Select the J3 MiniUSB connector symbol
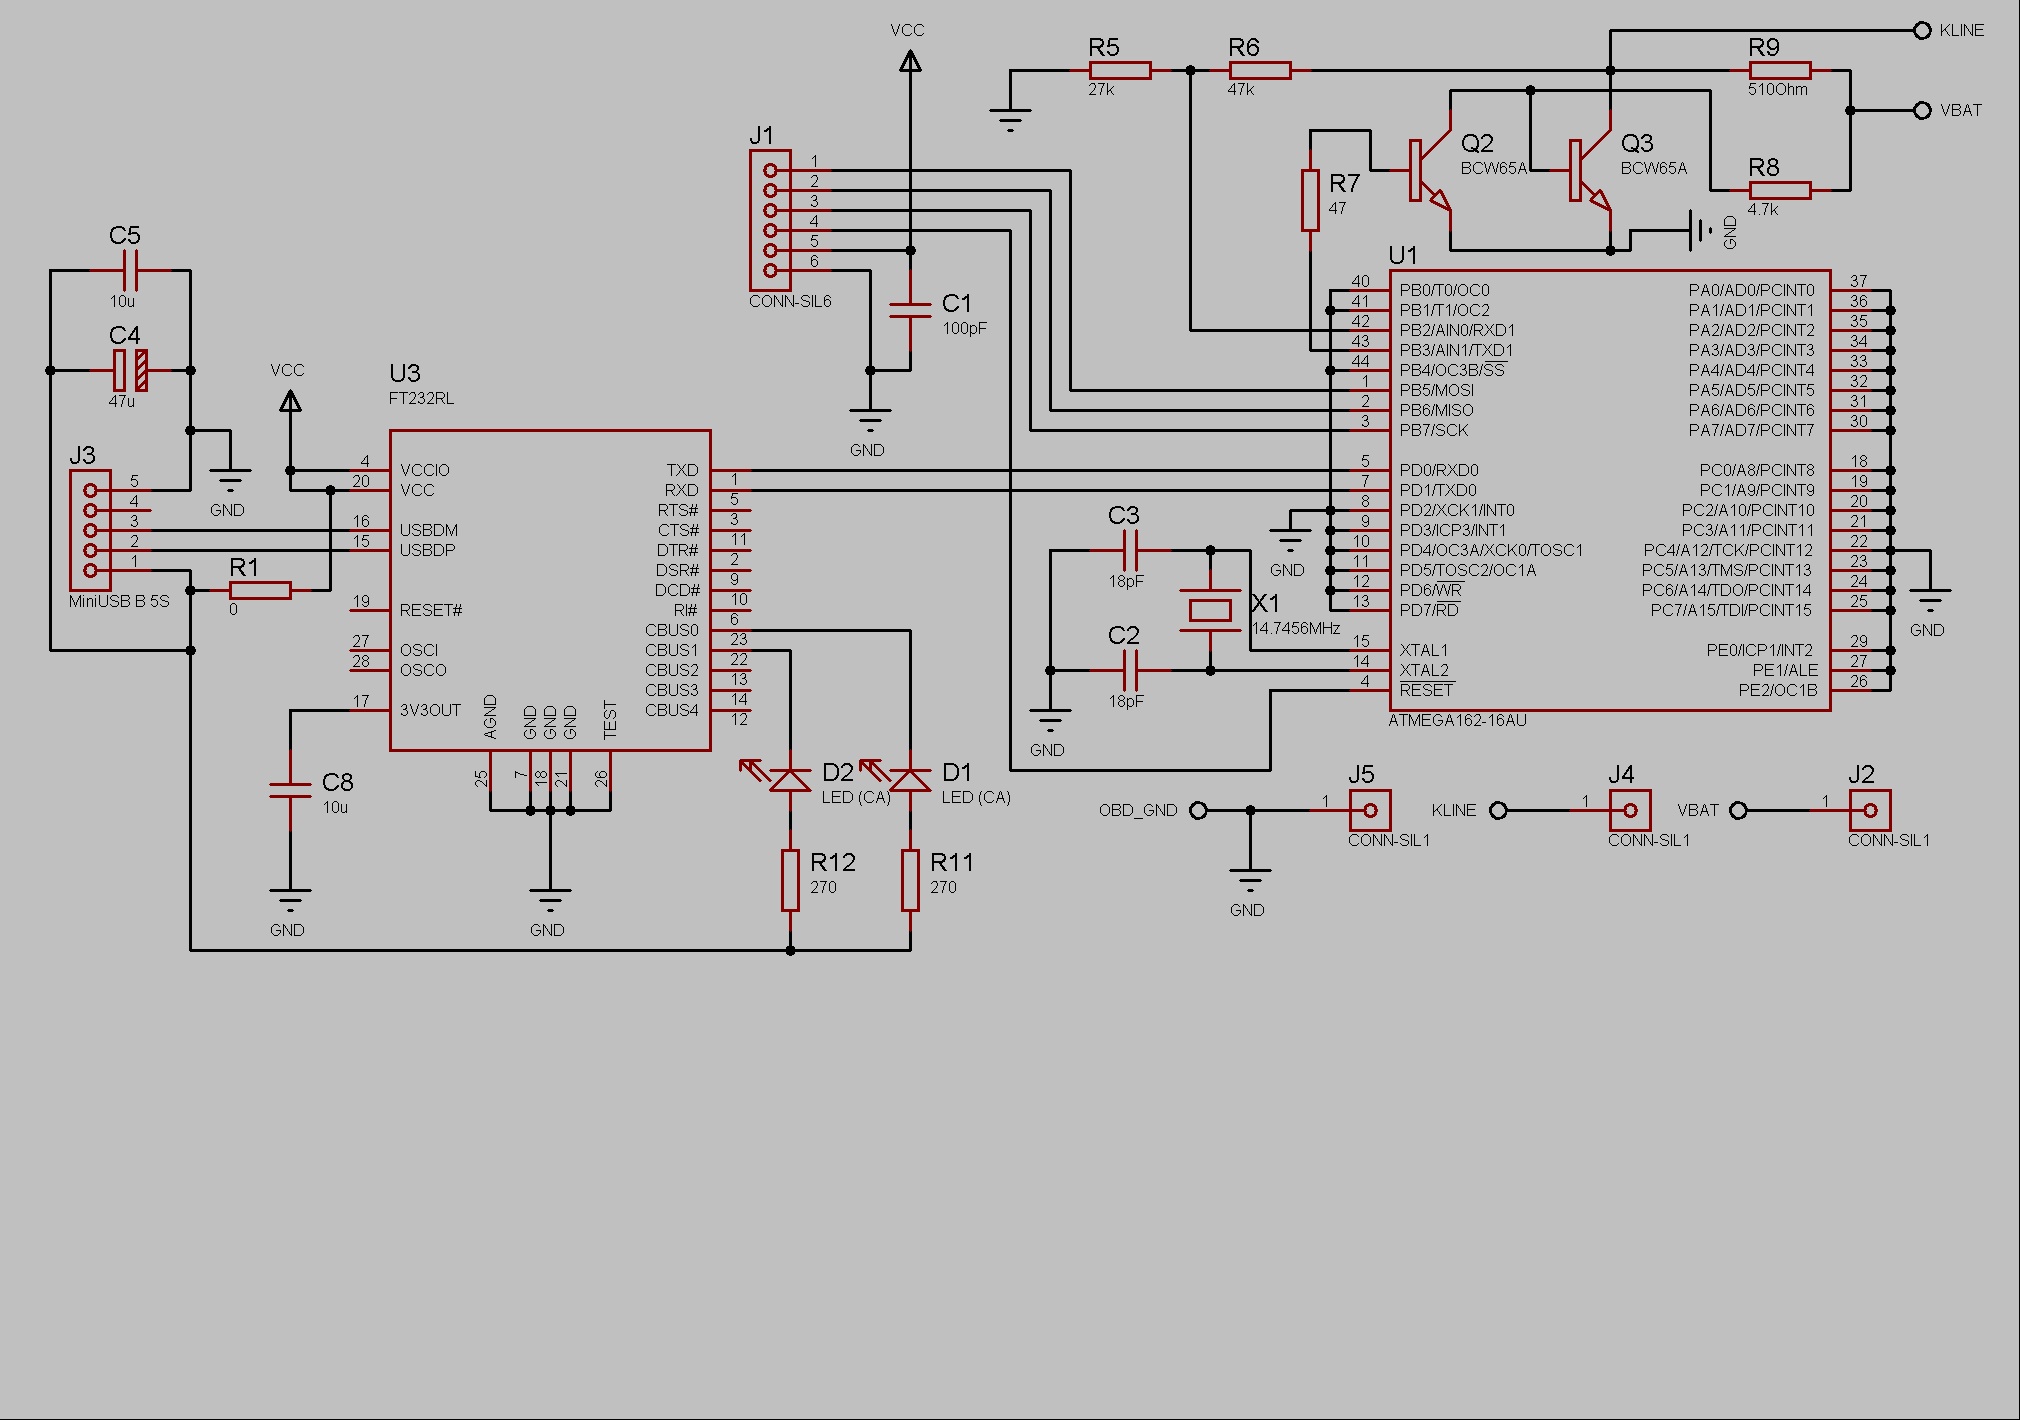Viewport: 2020px width, 1420px height. (90, 530)
